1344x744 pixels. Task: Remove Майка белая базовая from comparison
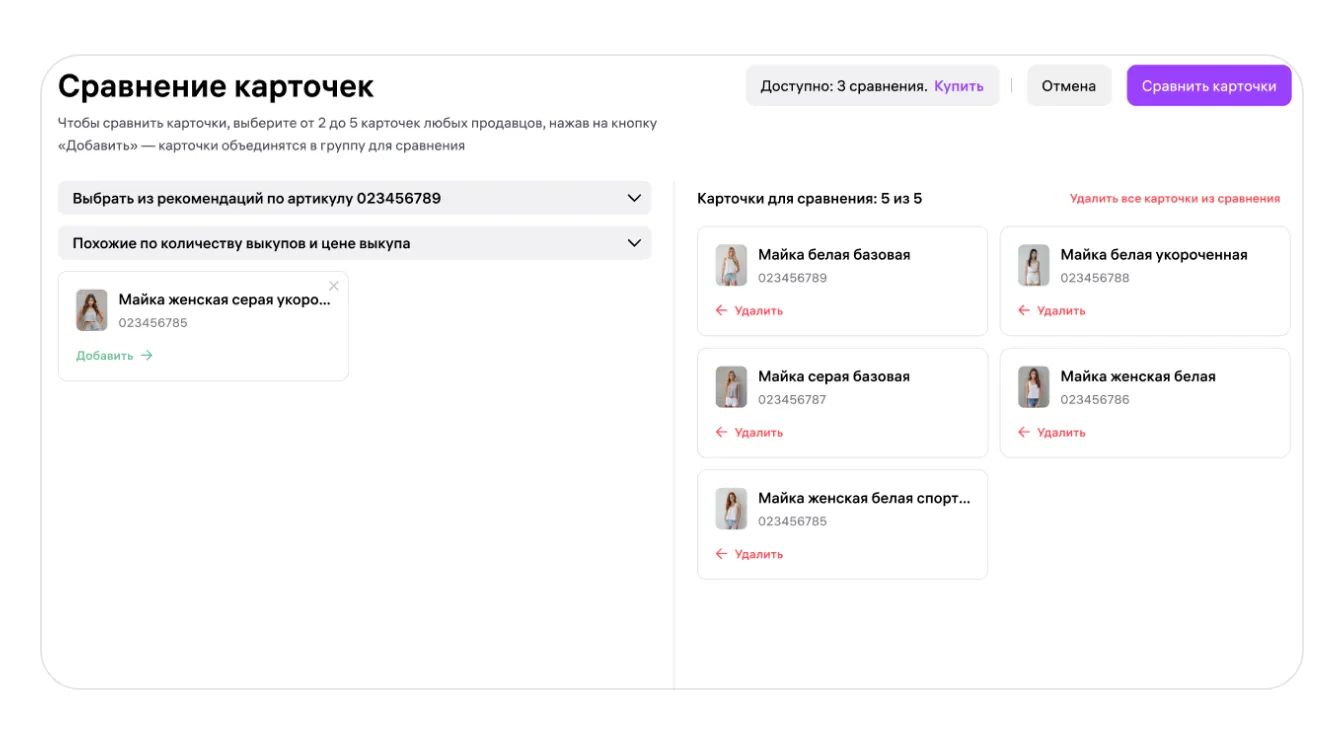(x=750, y=311)
